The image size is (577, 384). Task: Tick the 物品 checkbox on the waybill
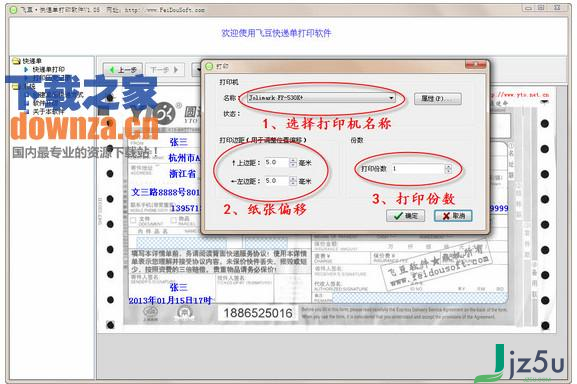pyautogui.click(x=173, y=220)
